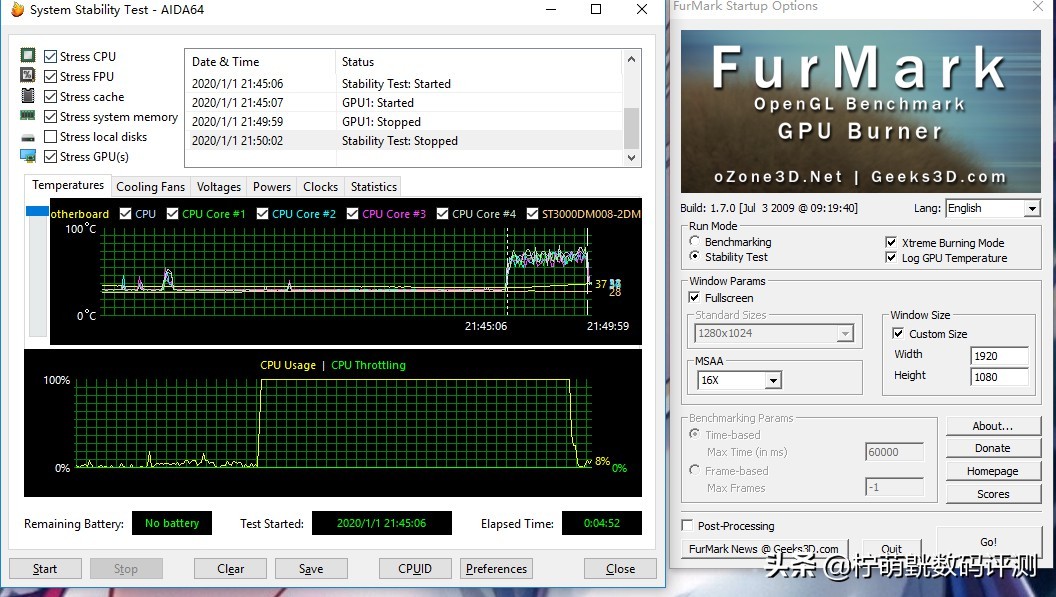Open the Statistics tab

click(x=373, y=187)
